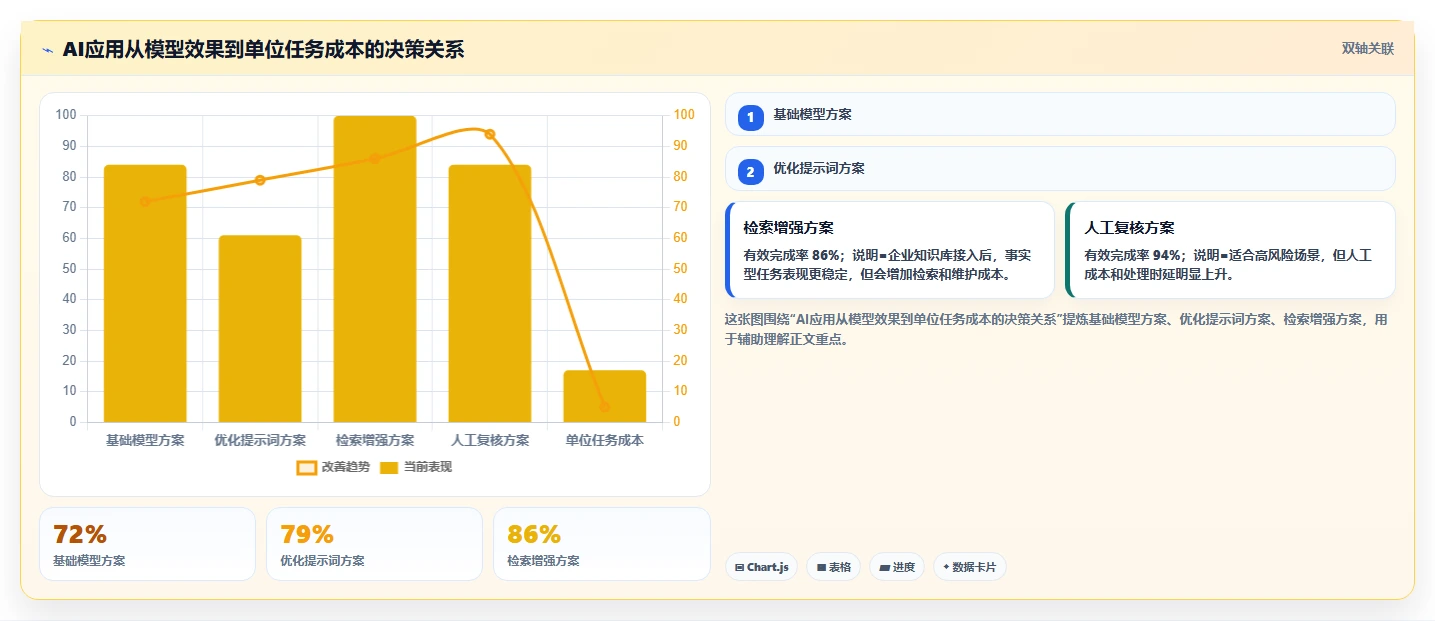The image size is (1435, 621).
Task: Open the 检索增强方案 detail card
Action: coord(890,250)
